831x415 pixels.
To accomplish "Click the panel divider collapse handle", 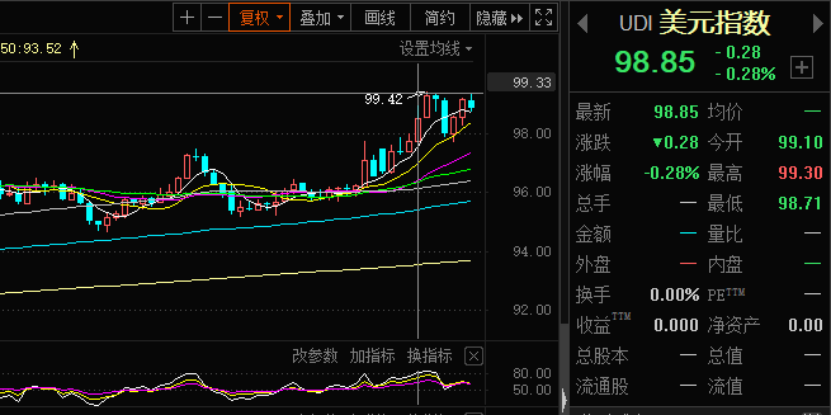I will click(x=564, y=399).
